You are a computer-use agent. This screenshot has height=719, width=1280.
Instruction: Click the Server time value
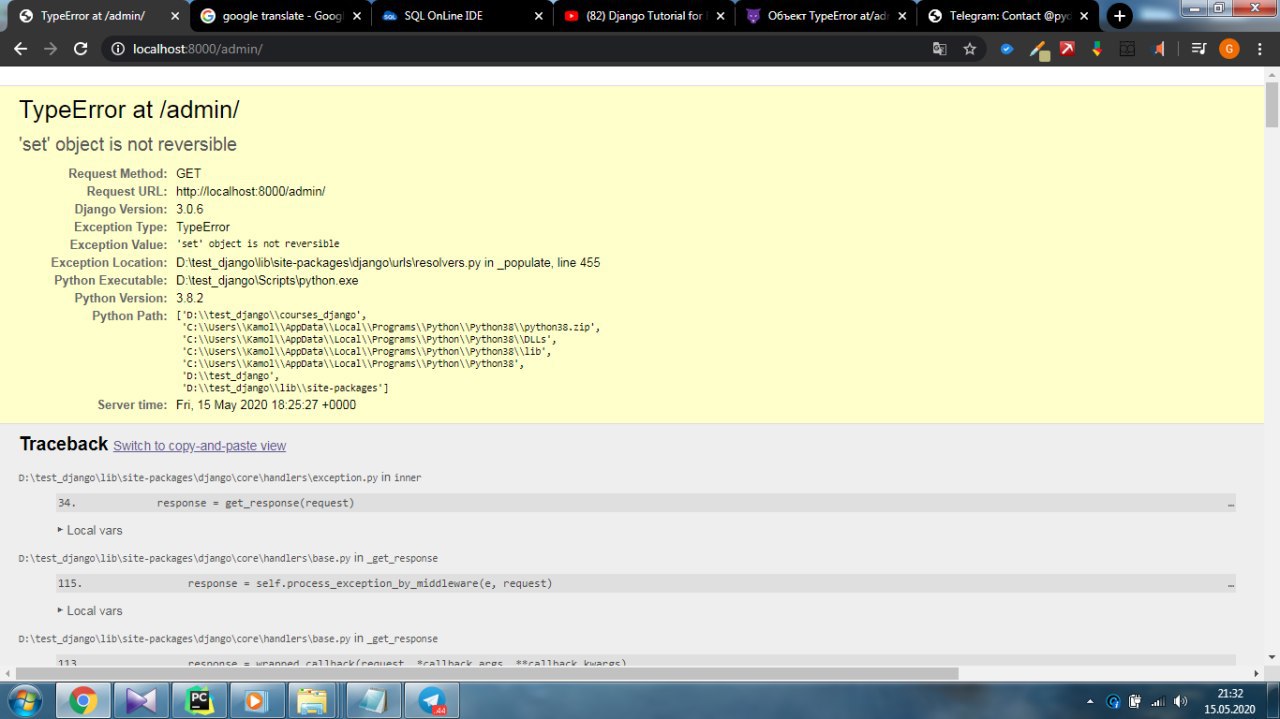266,405
